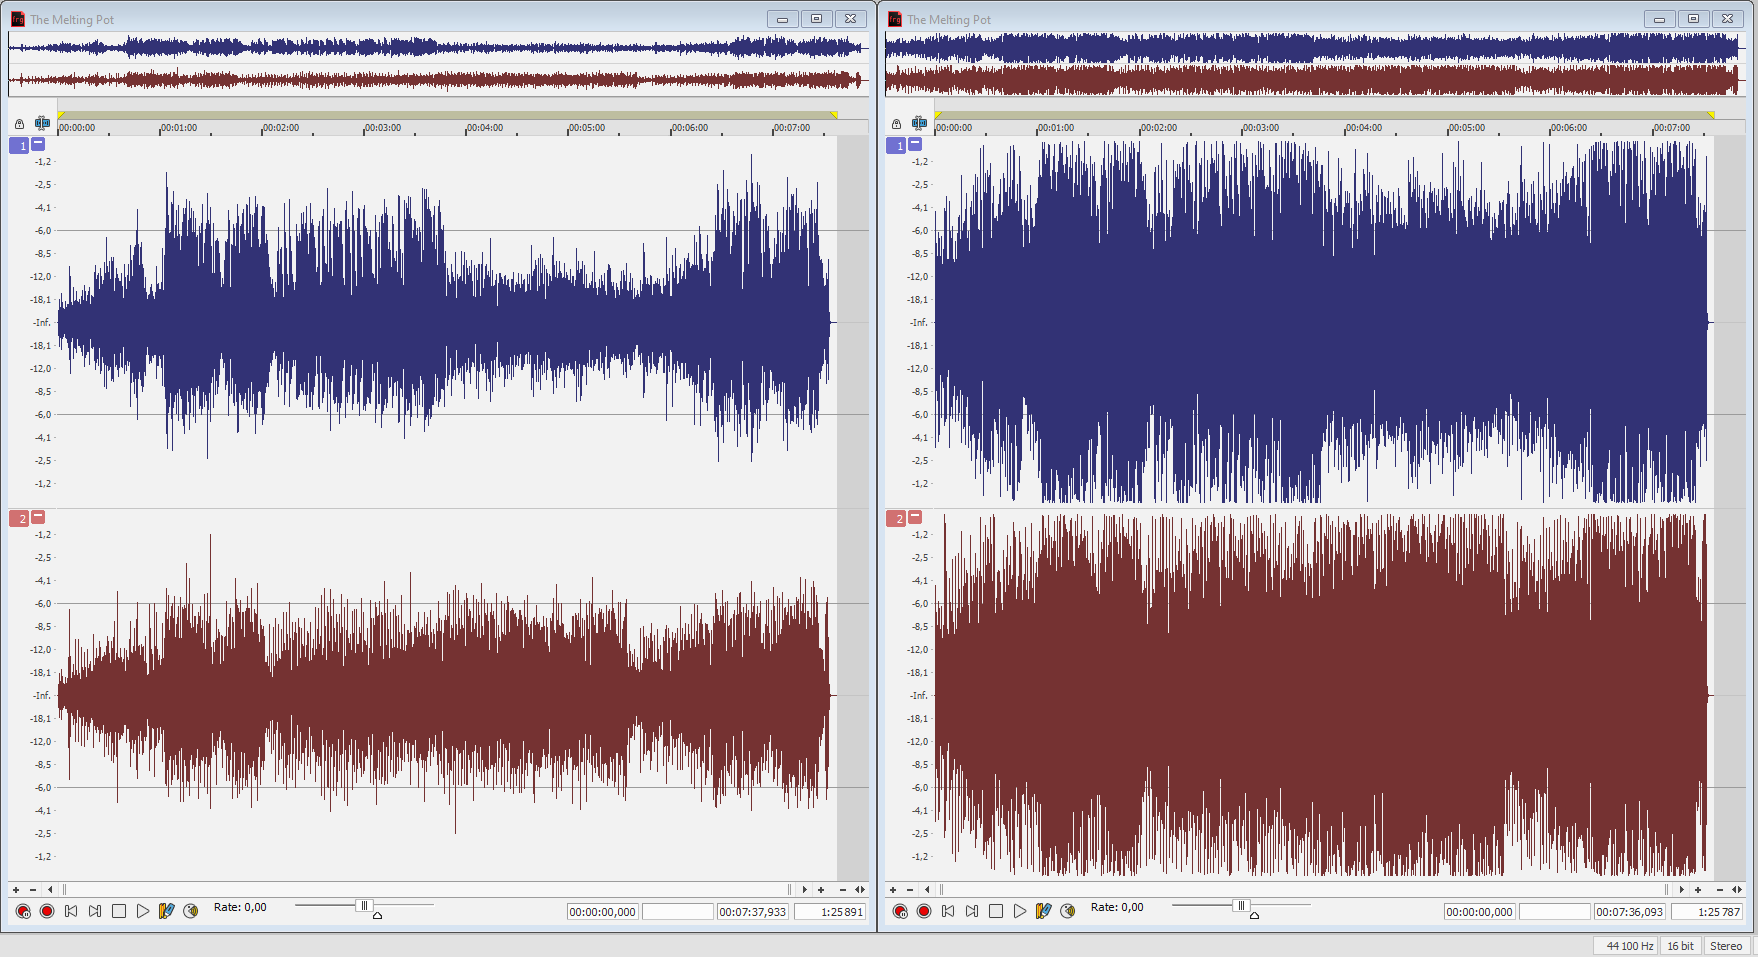This screenshot has width=1758, height=957.
Task: Jump to start in the right window
Action: 948,911
